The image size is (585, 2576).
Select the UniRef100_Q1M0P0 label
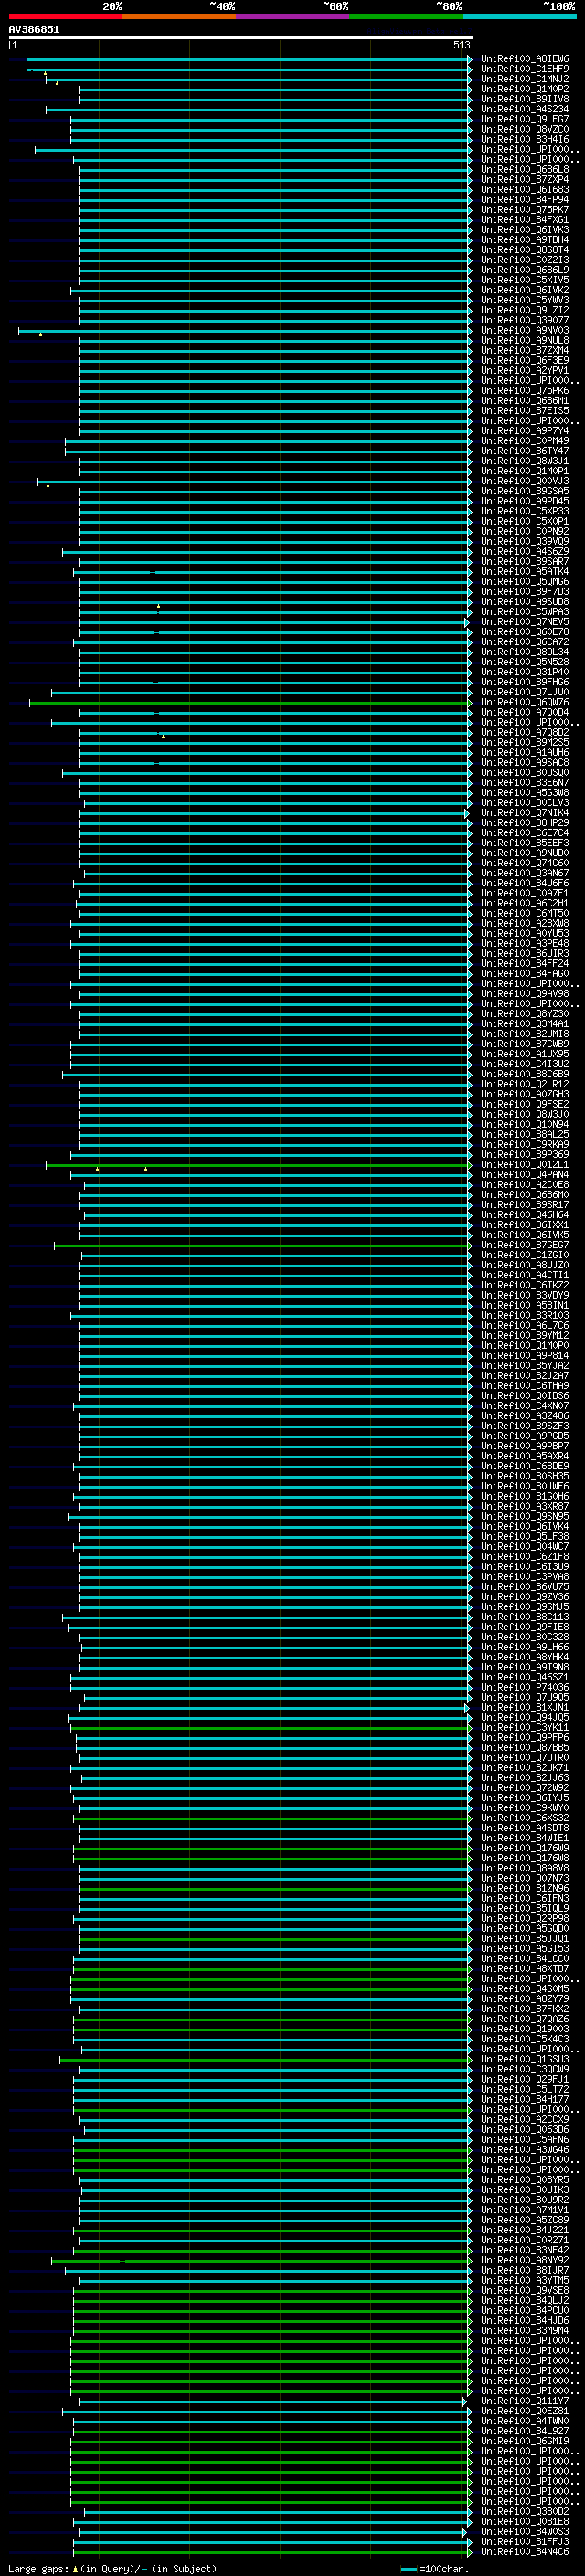tap(525, 1346)
